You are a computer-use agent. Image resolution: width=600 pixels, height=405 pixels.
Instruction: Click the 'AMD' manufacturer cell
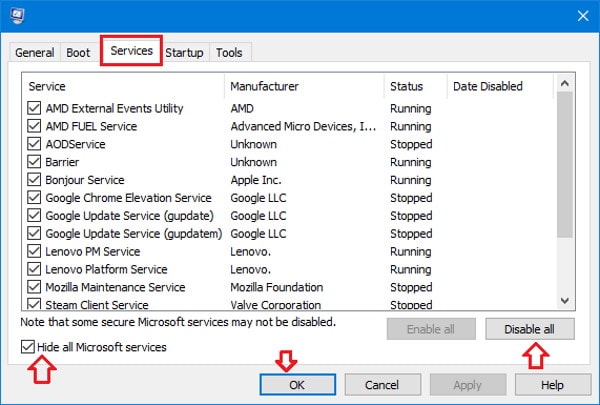(242, 108)
